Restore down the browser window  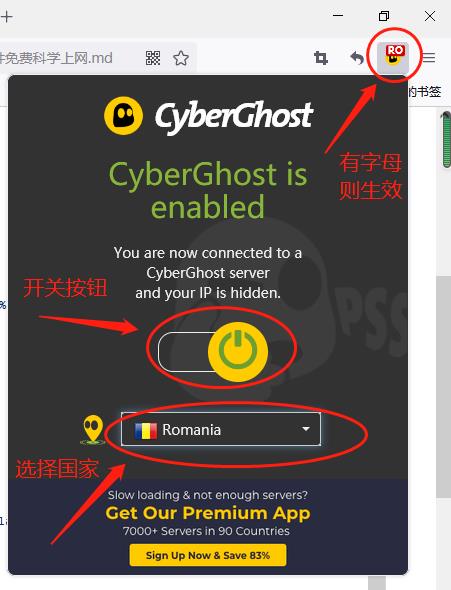[384, 16]
